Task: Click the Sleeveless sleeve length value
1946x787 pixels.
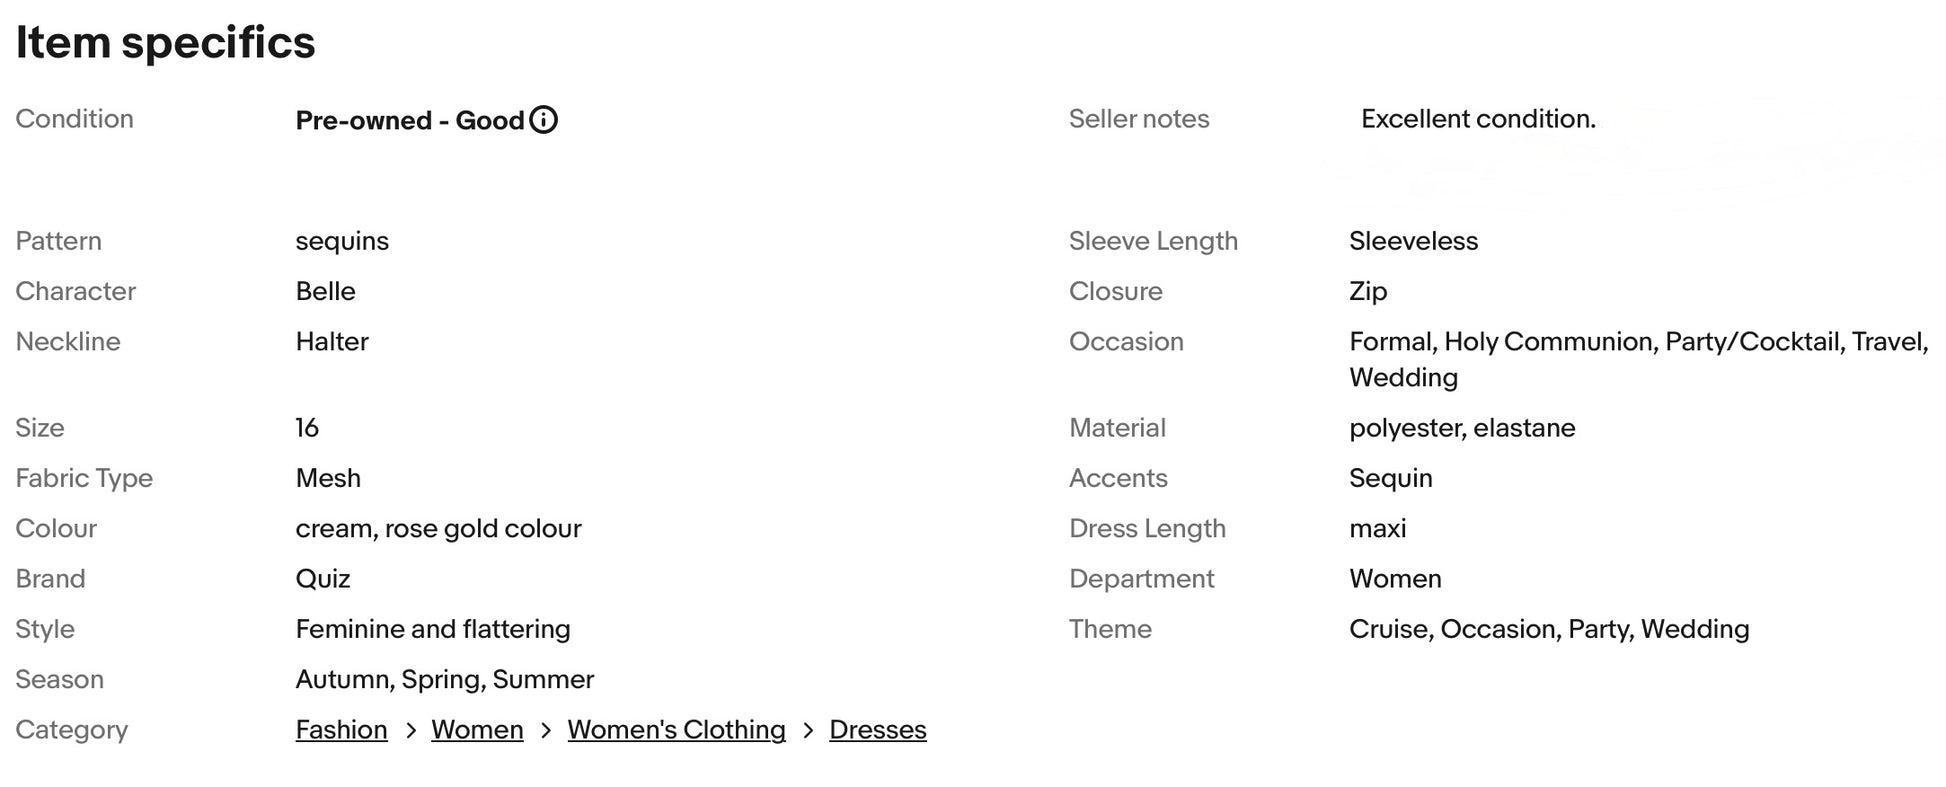Action: (1412, 241)
